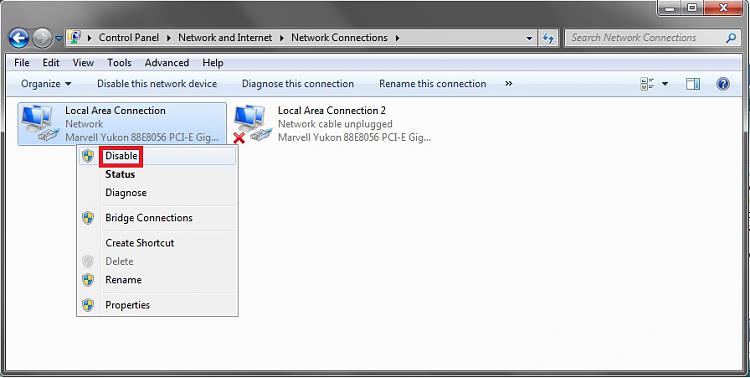Click the Back navigation arrow button
Screen dimensions: 750x378
(x=19, y=38)
